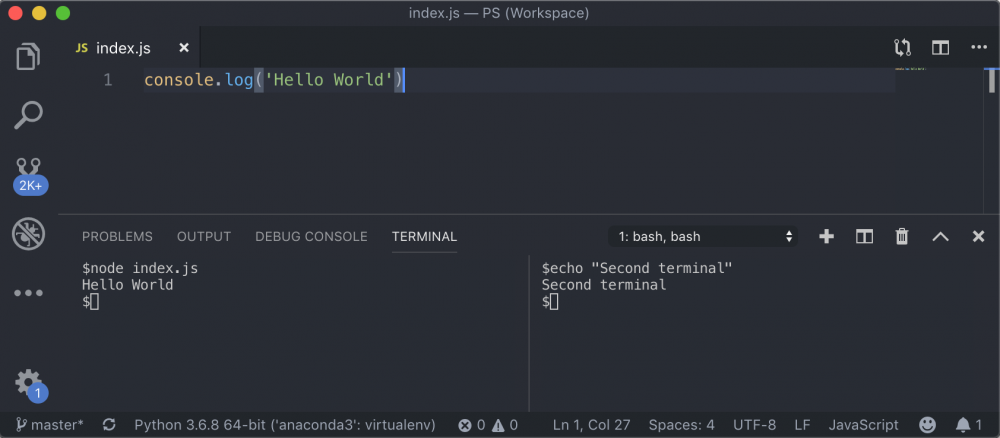Open editor More Actions menu

(979, 47)
